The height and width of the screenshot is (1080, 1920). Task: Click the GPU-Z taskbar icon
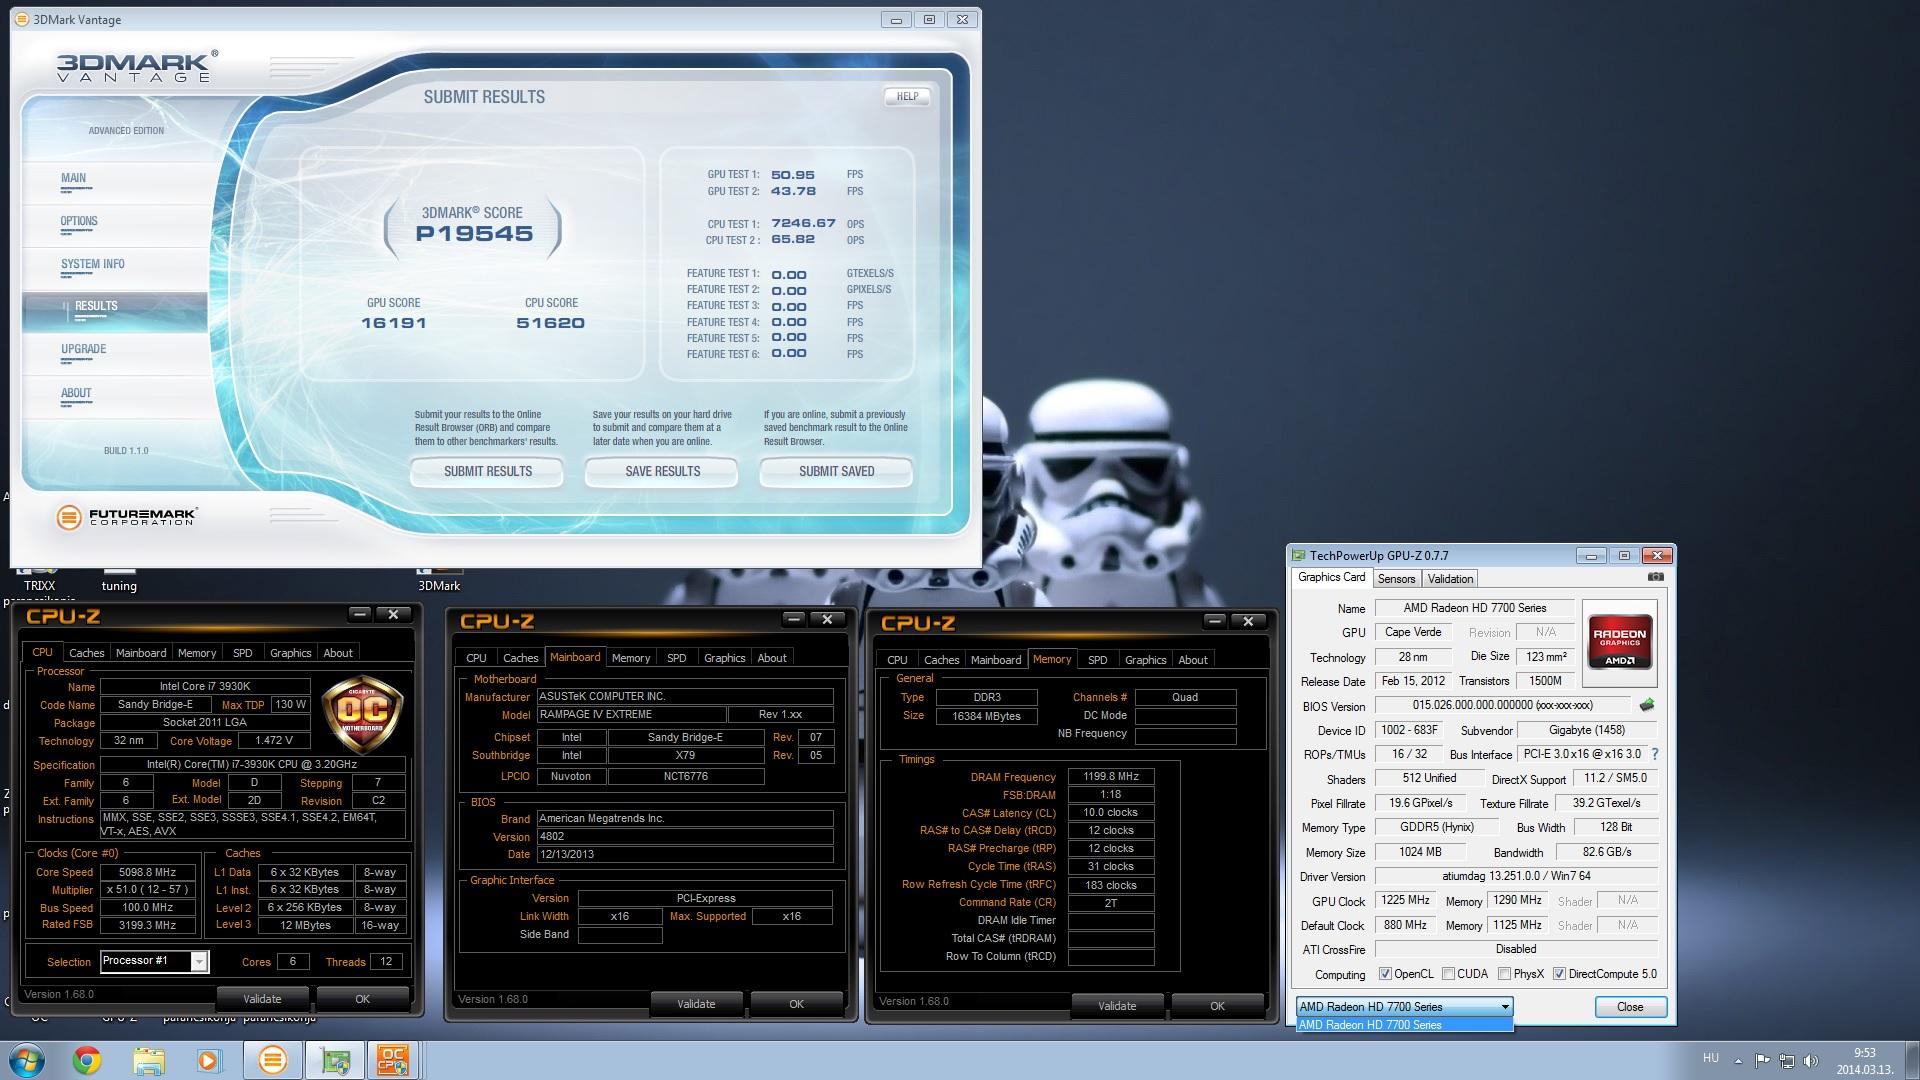coord(333,1060)
